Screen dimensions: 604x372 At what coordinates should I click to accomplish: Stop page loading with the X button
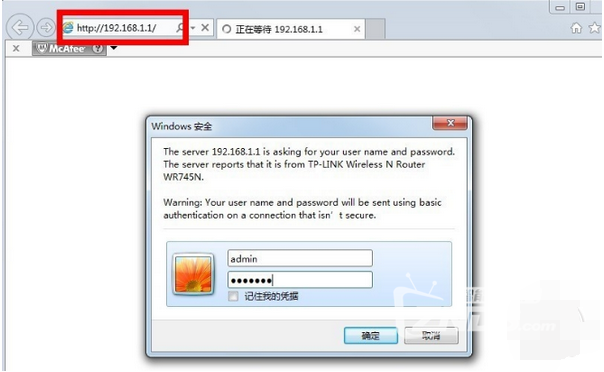(205, 28)
